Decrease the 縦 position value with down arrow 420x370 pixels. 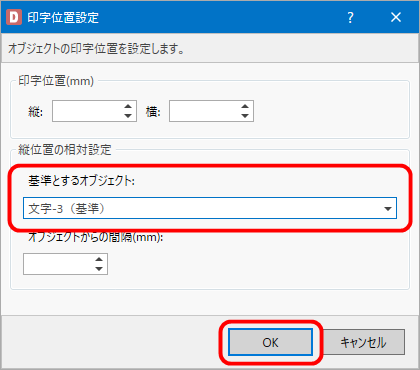tap(128, 116)
